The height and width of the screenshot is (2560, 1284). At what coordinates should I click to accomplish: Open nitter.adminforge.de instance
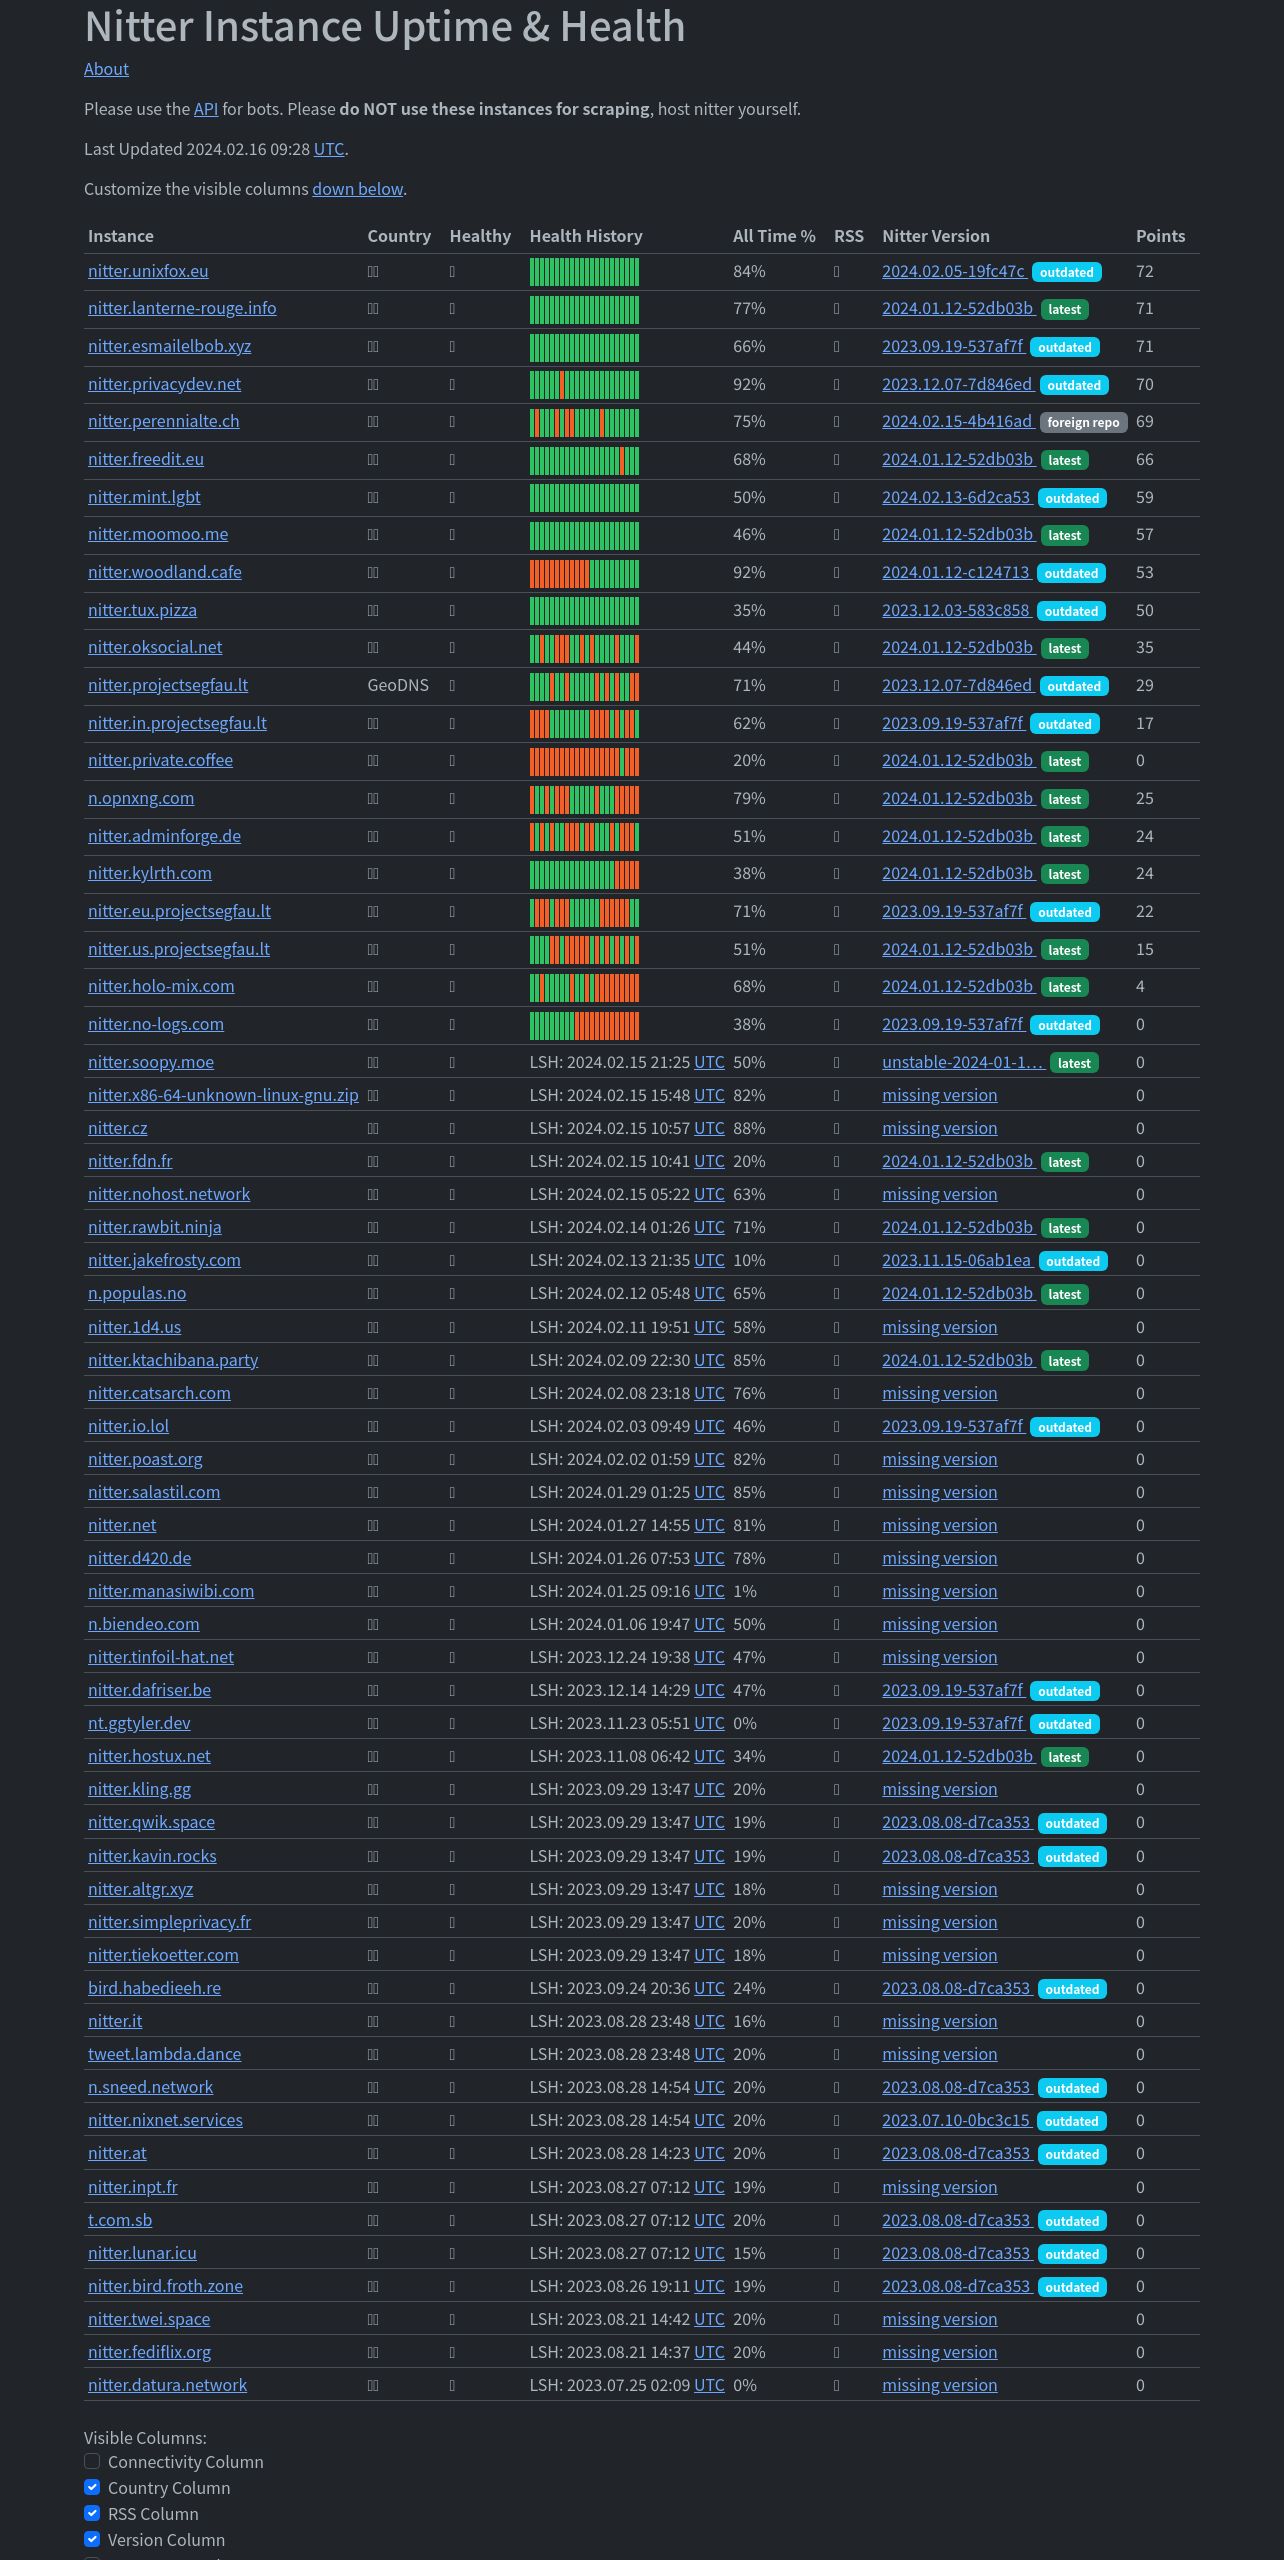164,836
